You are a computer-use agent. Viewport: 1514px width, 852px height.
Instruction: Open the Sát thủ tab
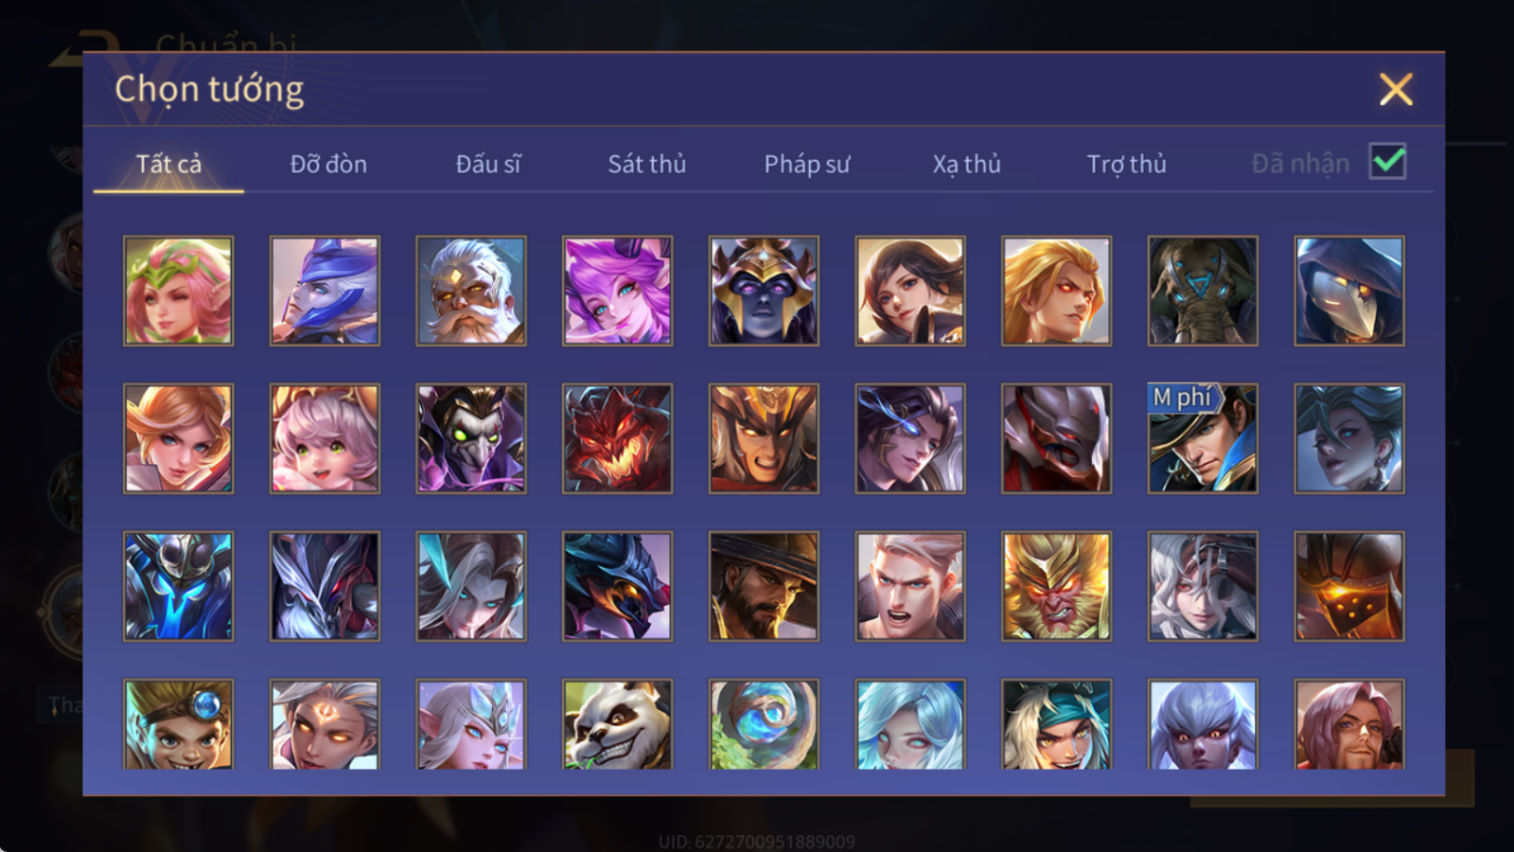point(647,164)
